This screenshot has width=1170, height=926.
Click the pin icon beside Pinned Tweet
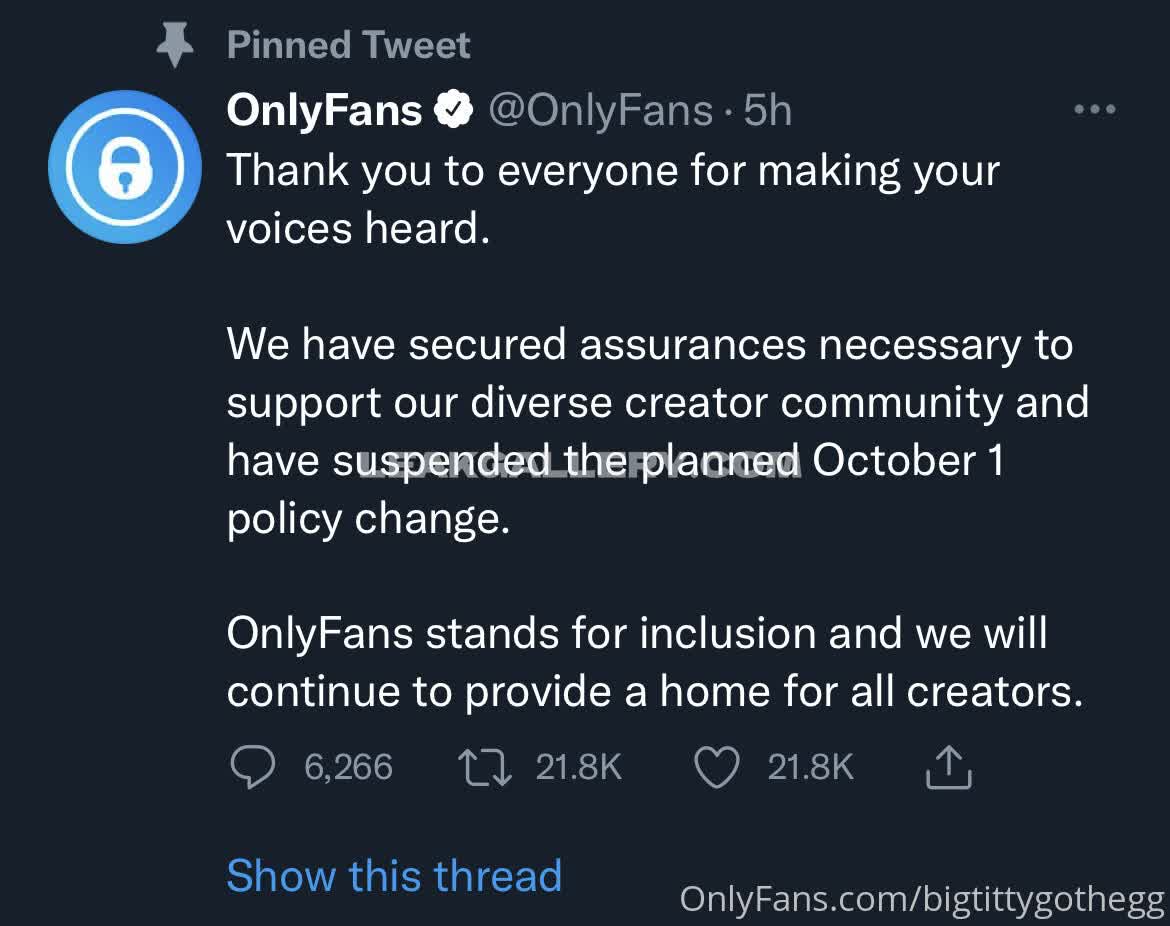coord(176,45)
